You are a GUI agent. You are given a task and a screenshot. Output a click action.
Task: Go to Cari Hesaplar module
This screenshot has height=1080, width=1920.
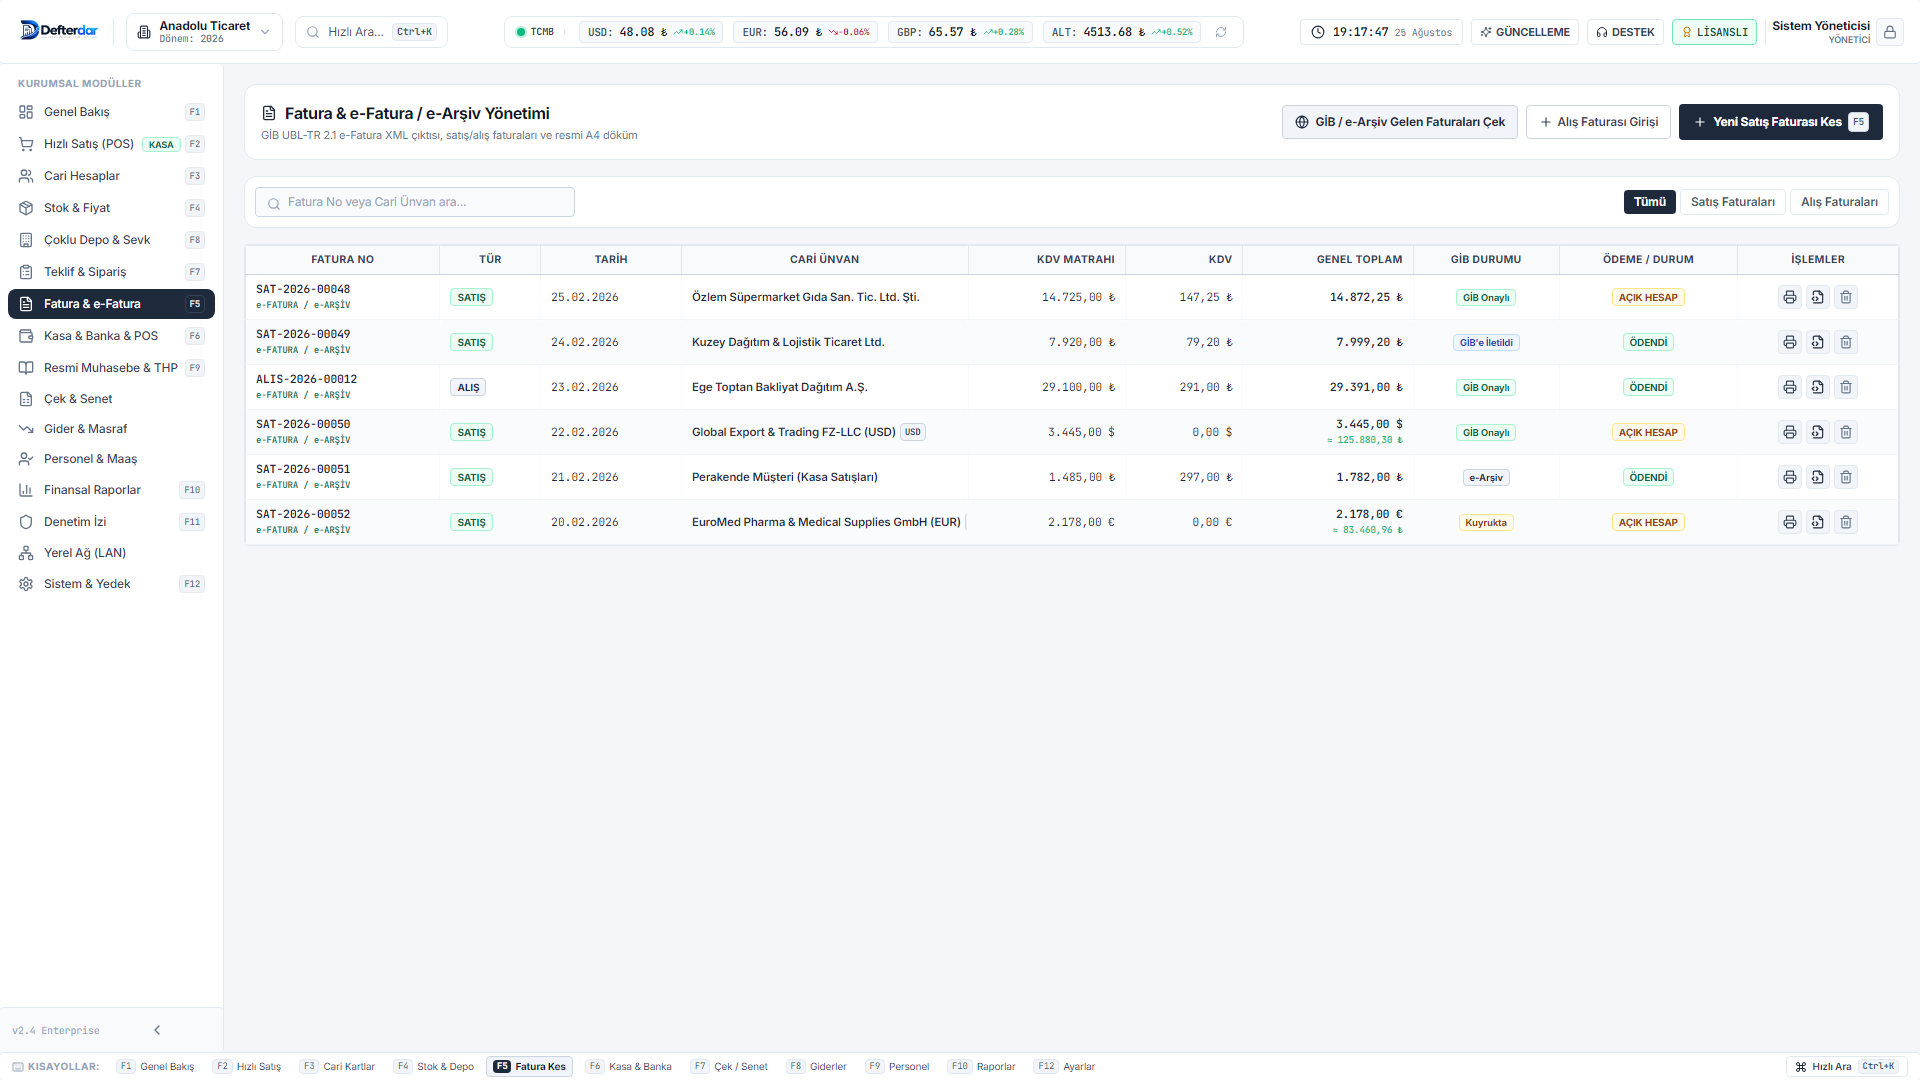111,176
